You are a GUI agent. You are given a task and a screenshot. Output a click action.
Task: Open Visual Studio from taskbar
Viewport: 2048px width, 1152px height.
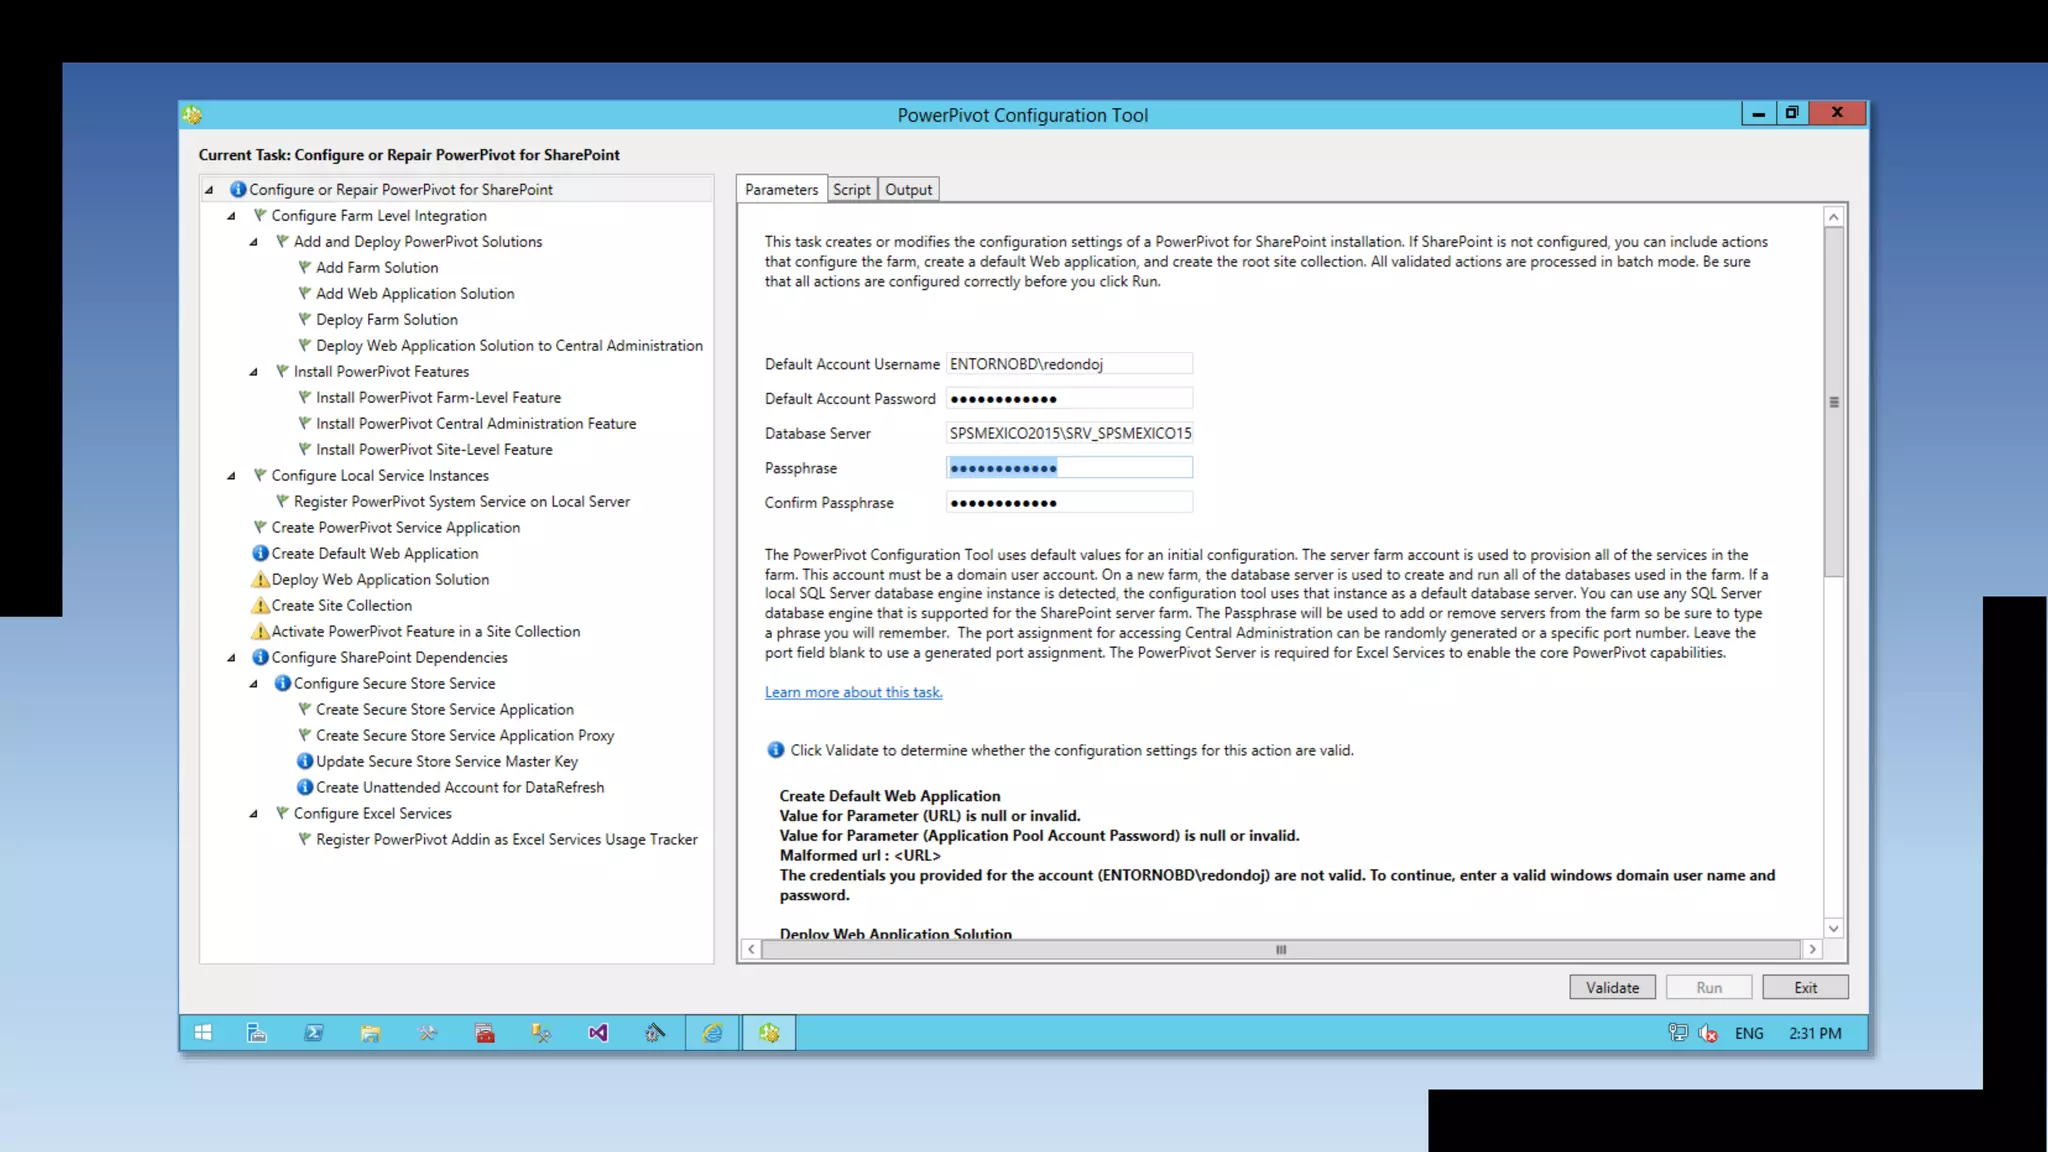click(x=598, y=1033)
